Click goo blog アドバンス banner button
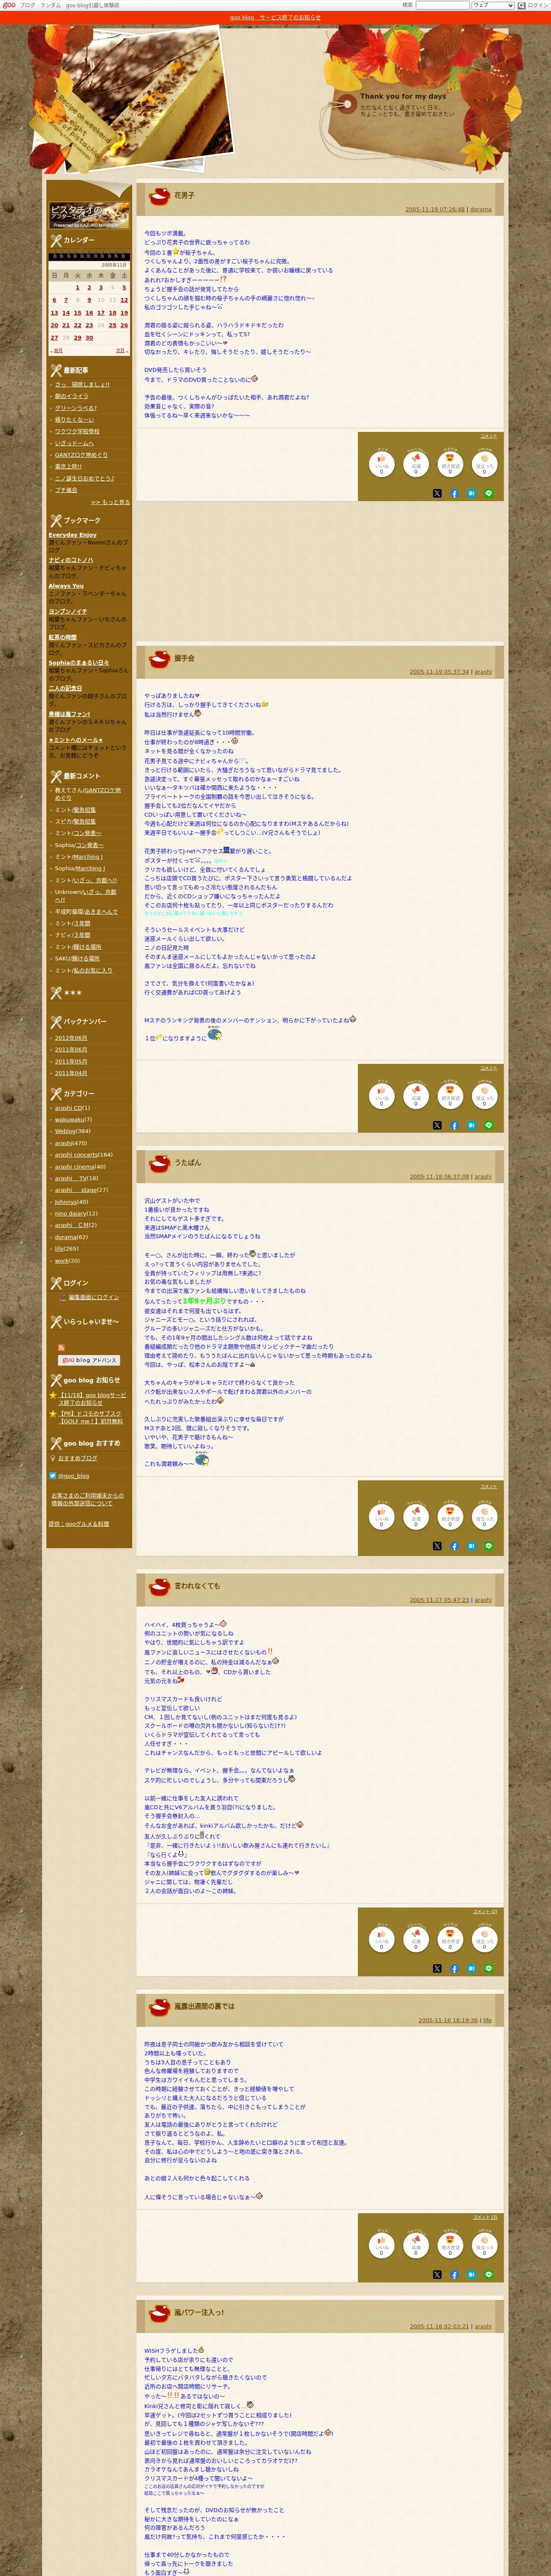 [89, 1360]
